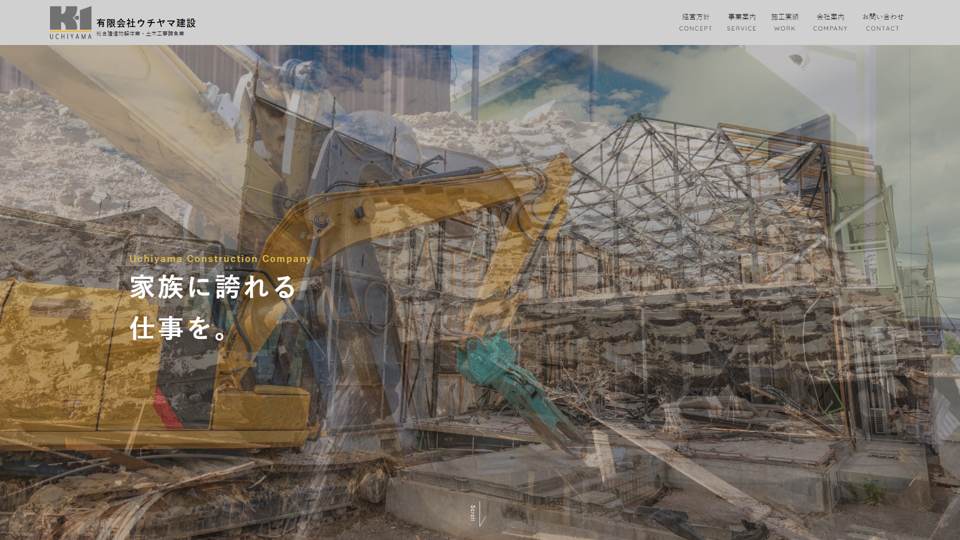
Task: Go to the CONCEPT page
Action: point(695,29)
